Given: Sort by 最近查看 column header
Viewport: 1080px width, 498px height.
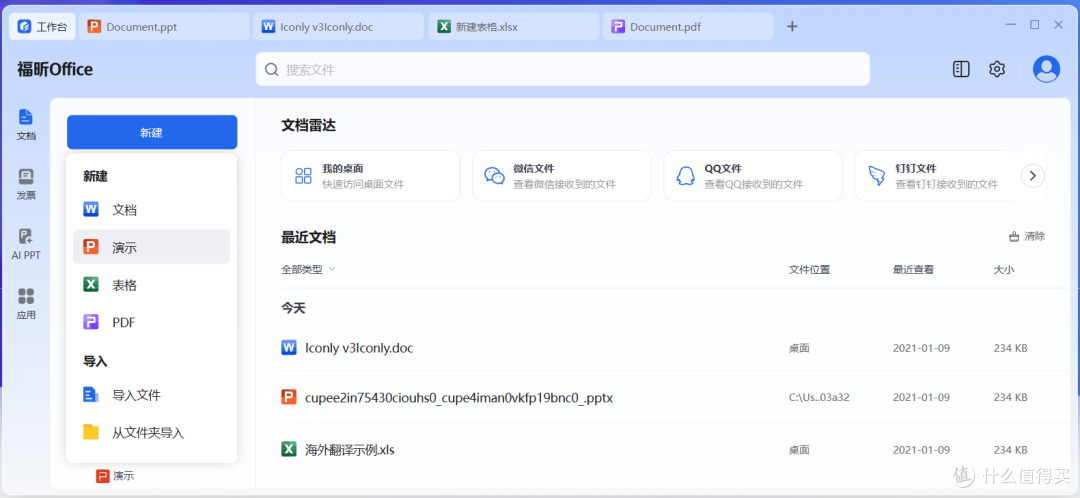Looking at the screenshot, I should click(913, 269).
